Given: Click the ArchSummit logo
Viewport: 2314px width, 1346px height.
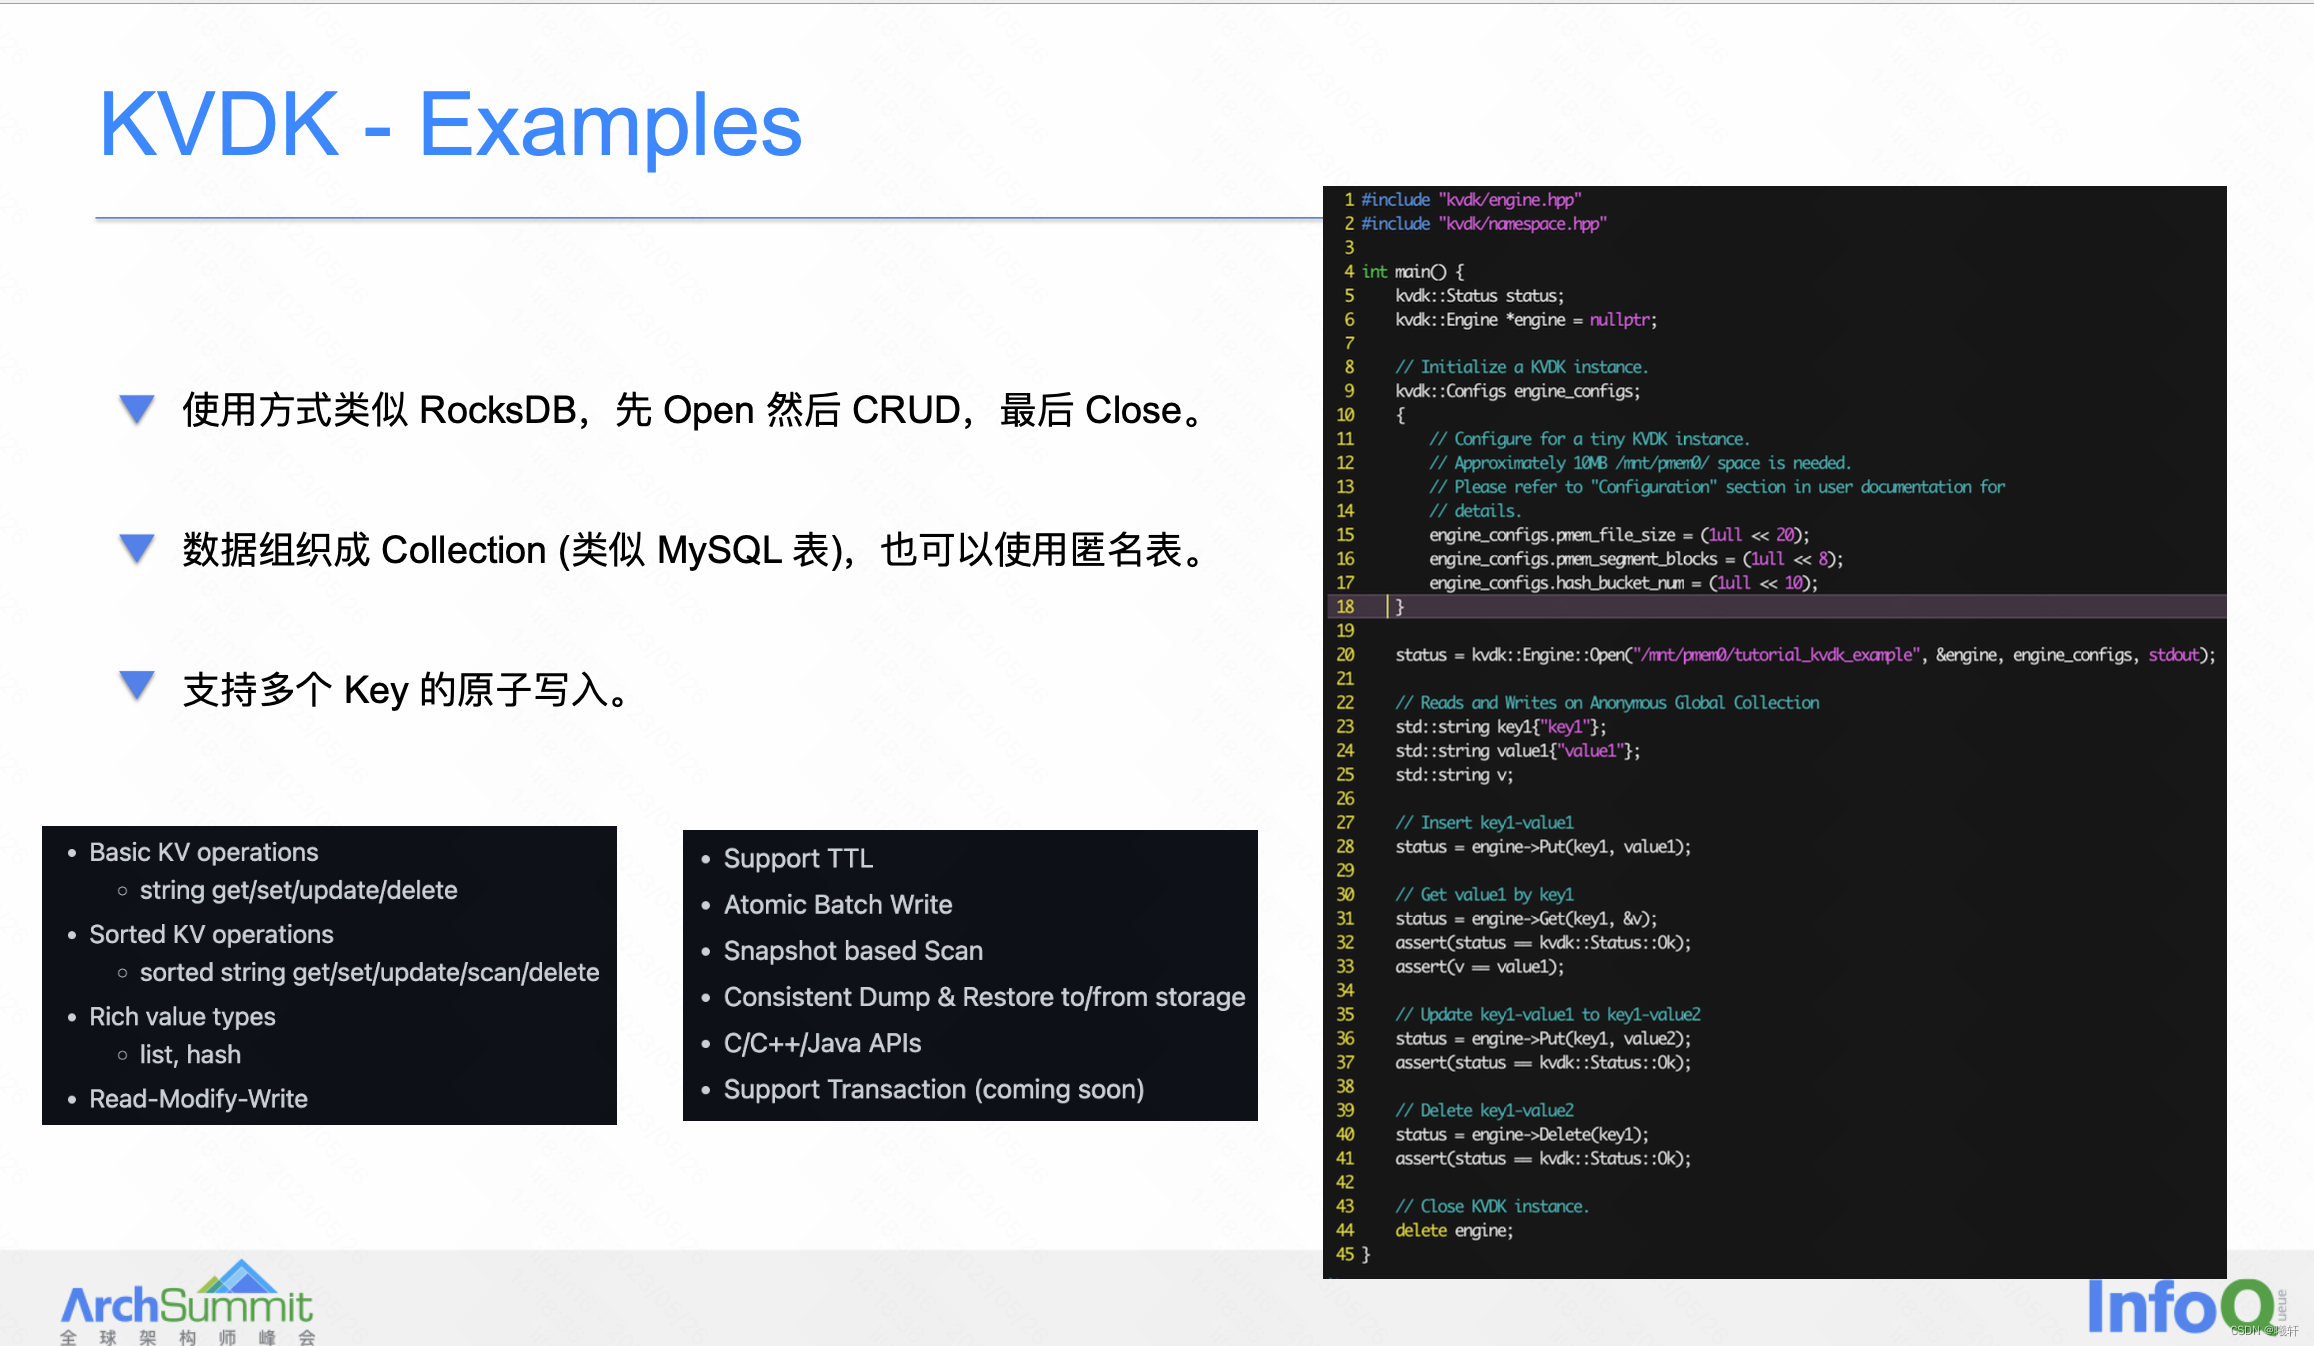Looking at the screenshot, I should [188, 1303].
